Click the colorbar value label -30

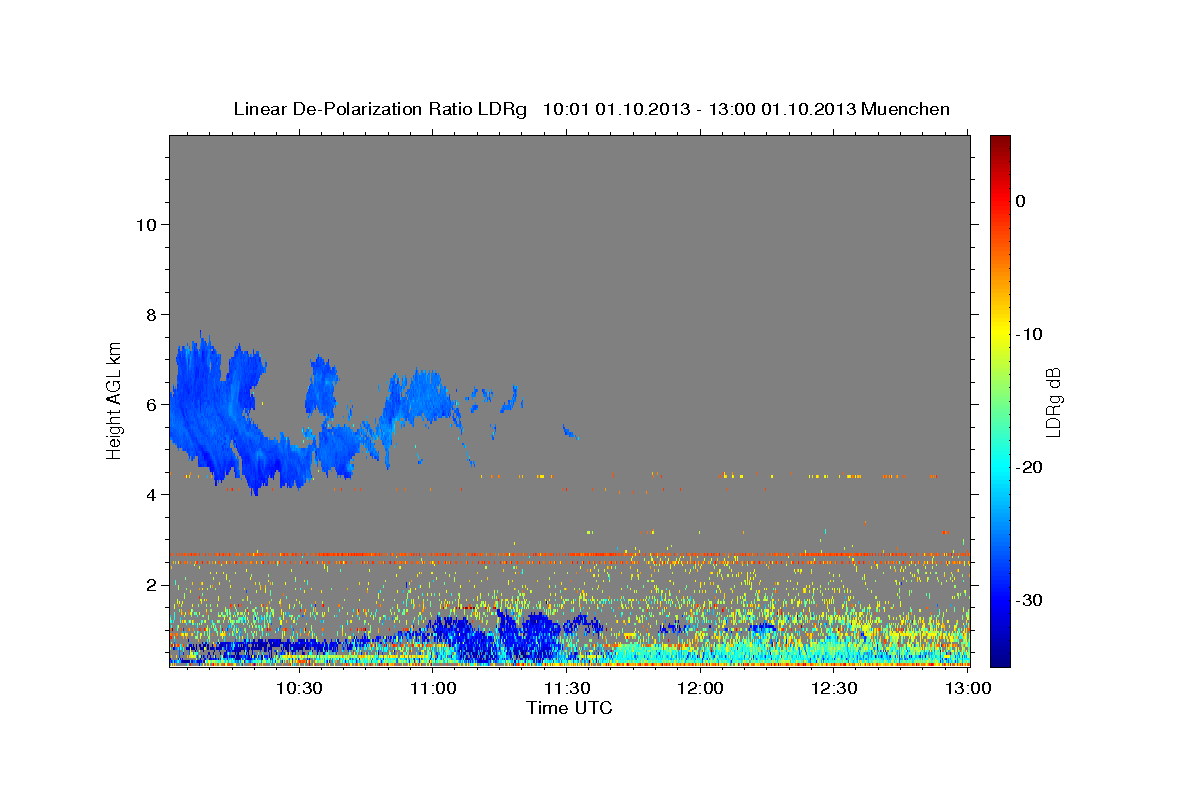click(1029, 600)
